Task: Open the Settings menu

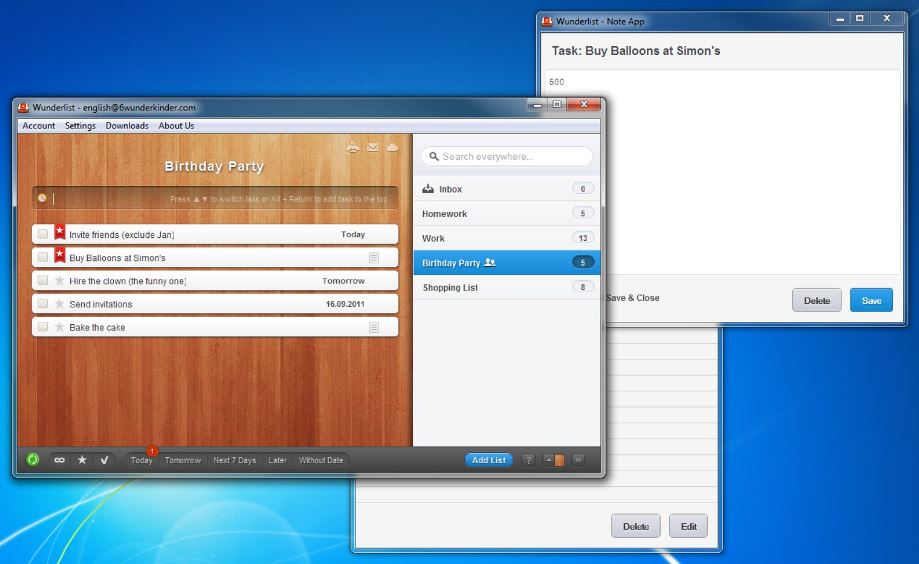Action: pyautogui.click(x=80, y=125)
